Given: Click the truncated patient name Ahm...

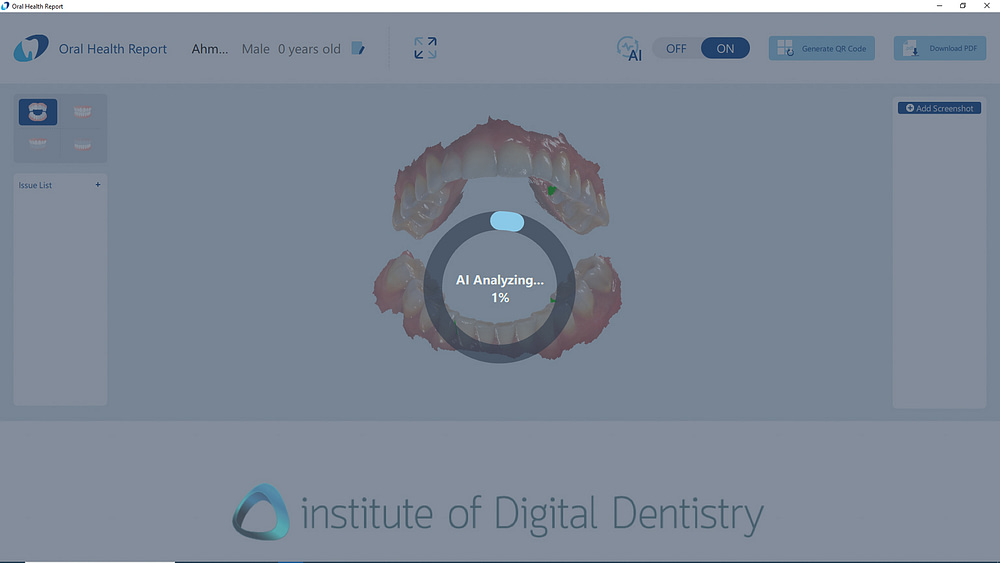Looking at the screenshot, I should click(209, 49).
